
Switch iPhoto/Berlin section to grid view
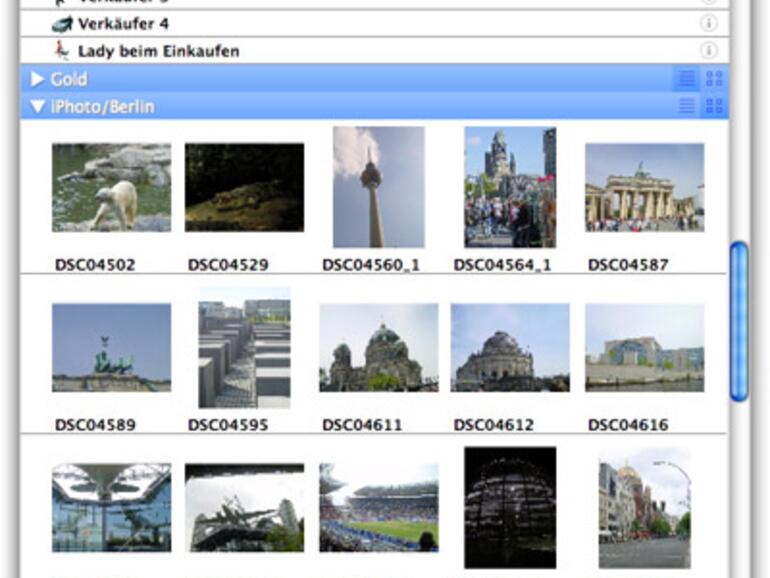(x=714, y=106)
